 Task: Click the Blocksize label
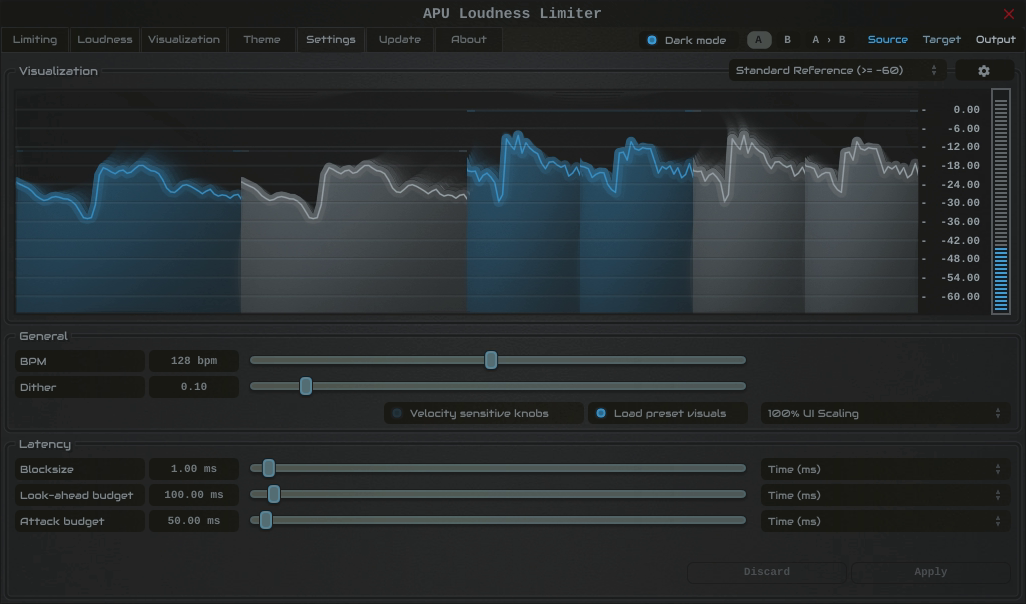(80, 469)
